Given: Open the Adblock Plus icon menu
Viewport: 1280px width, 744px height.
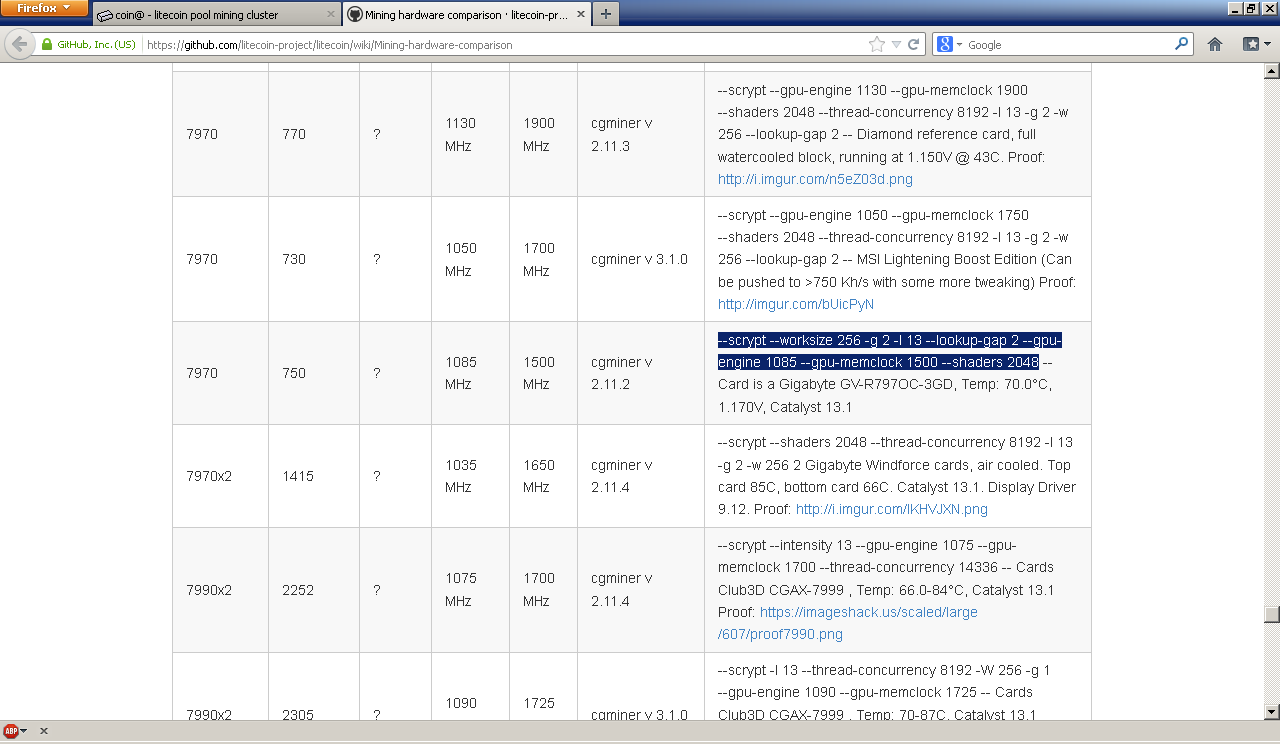Looking at the screenshot, I should click(15, 731).
